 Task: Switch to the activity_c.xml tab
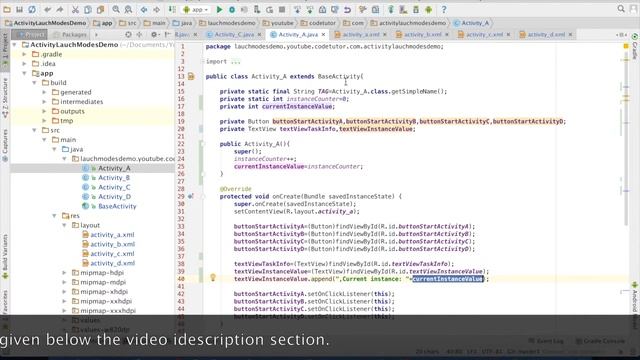point(484,35)
